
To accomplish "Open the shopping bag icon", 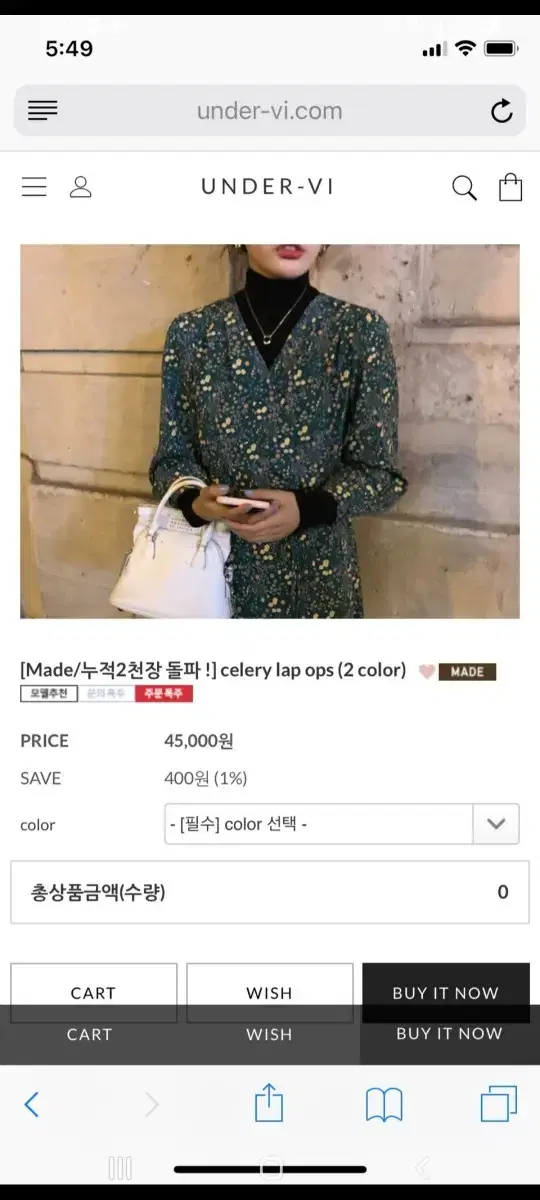I will coord(511,187).
